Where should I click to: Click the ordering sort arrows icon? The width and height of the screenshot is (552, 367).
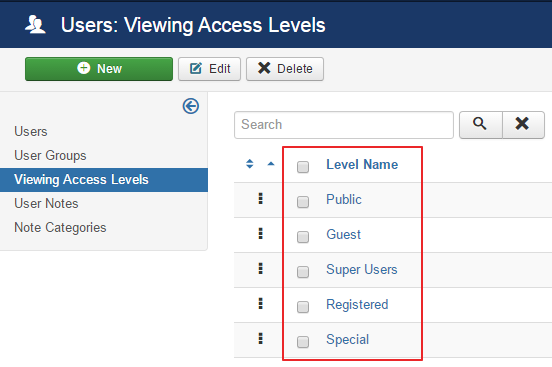pos(250,164)
